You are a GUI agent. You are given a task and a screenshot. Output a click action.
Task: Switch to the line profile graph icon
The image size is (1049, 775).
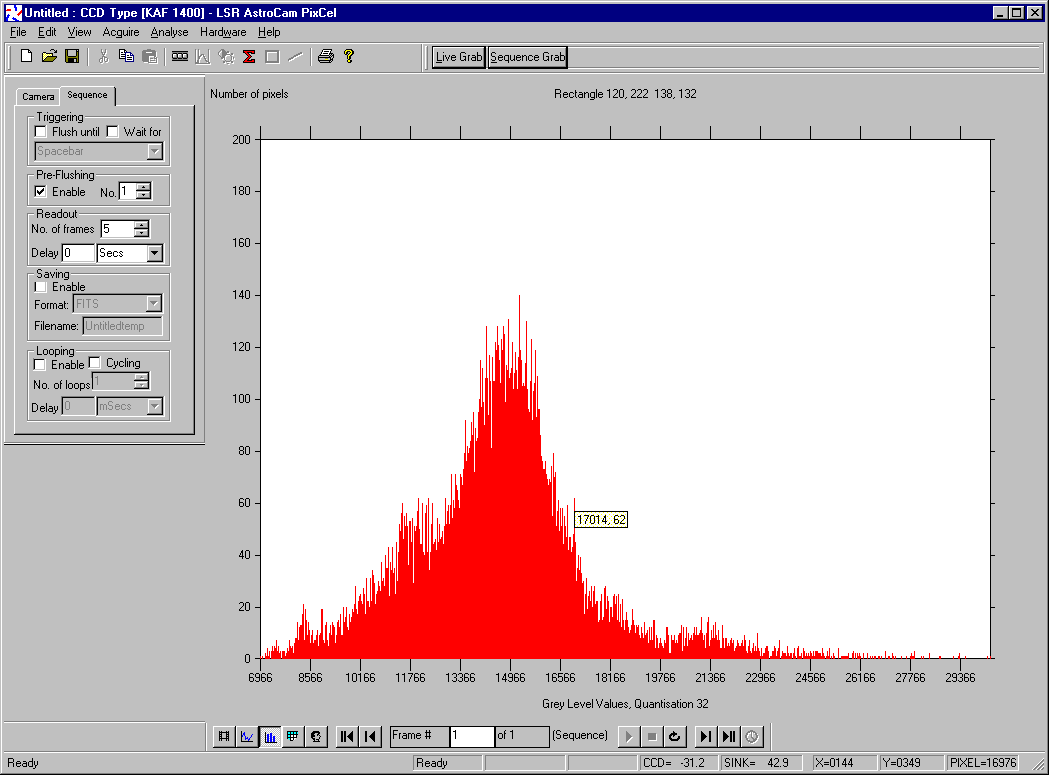(247, 737)
